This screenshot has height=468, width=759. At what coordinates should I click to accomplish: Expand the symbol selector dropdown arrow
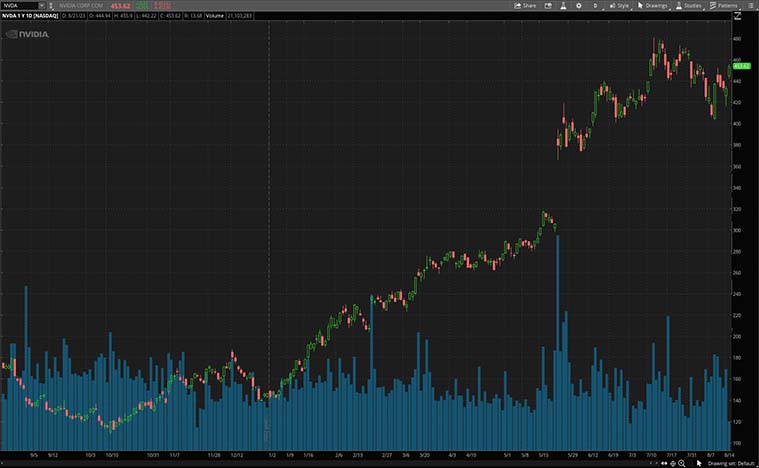click(42, 6)
